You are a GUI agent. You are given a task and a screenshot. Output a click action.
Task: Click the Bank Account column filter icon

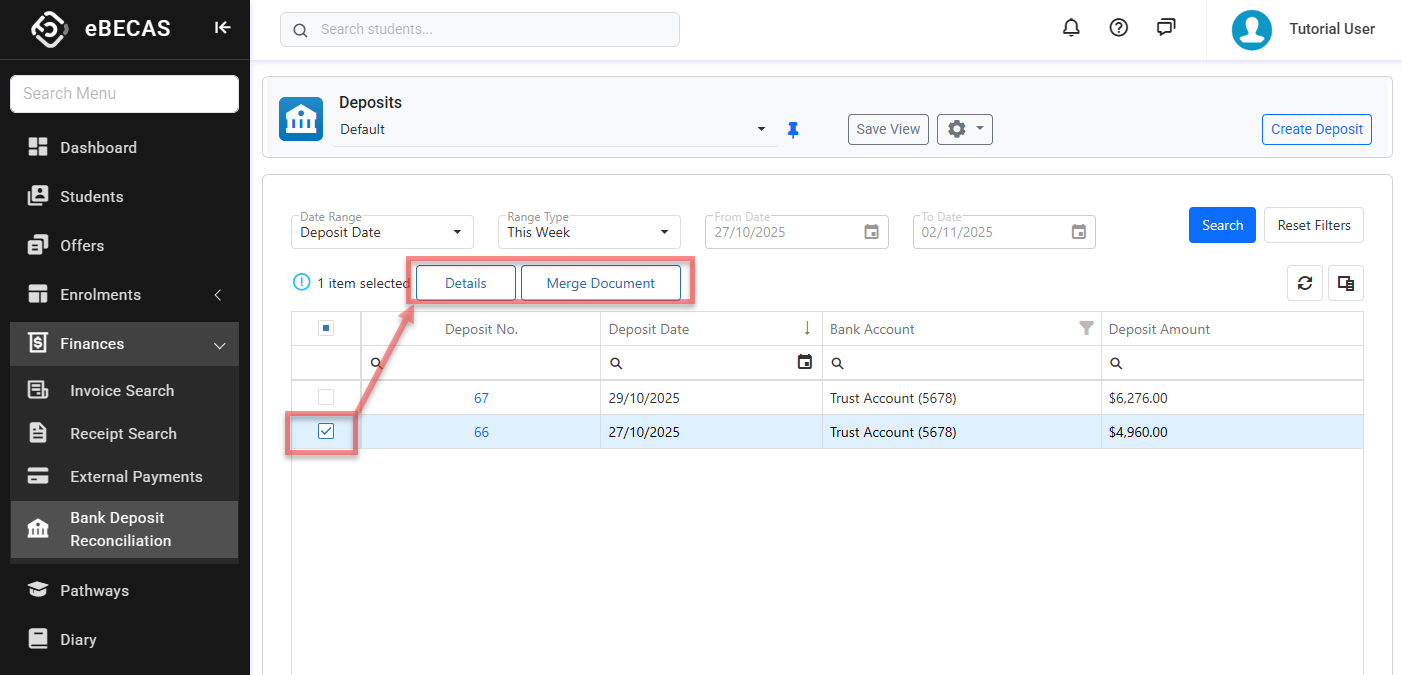tap(1086, 328)
